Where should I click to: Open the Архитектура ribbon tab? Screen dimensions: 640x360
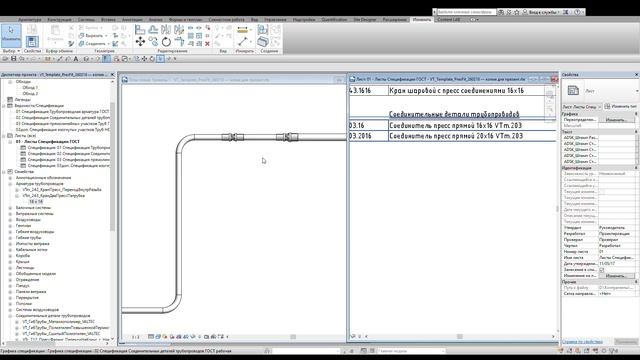point(29,19)
